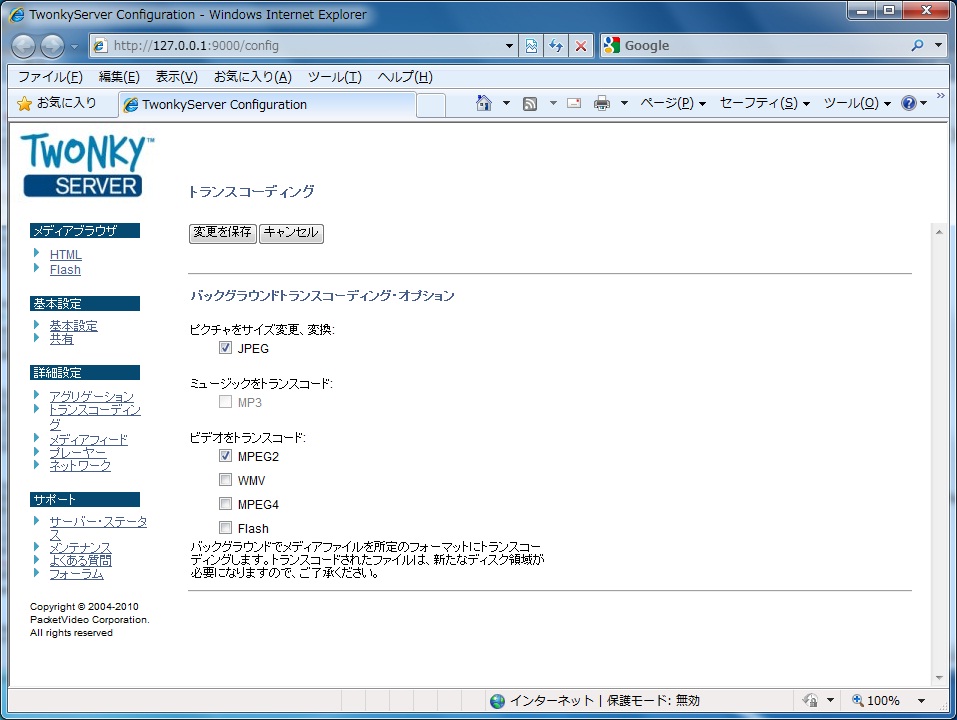Viewport: 957px width, 720px height.
Task: Open the search provider dropdown arrow
Action: coord(939,45)
